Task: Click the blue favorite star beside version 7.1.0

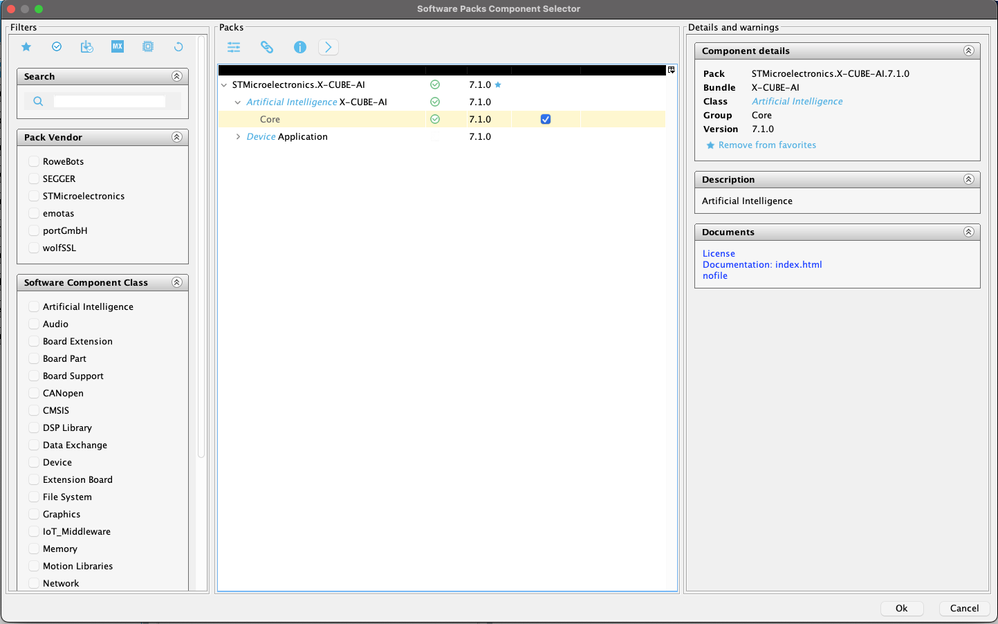Action: [498, 85]
